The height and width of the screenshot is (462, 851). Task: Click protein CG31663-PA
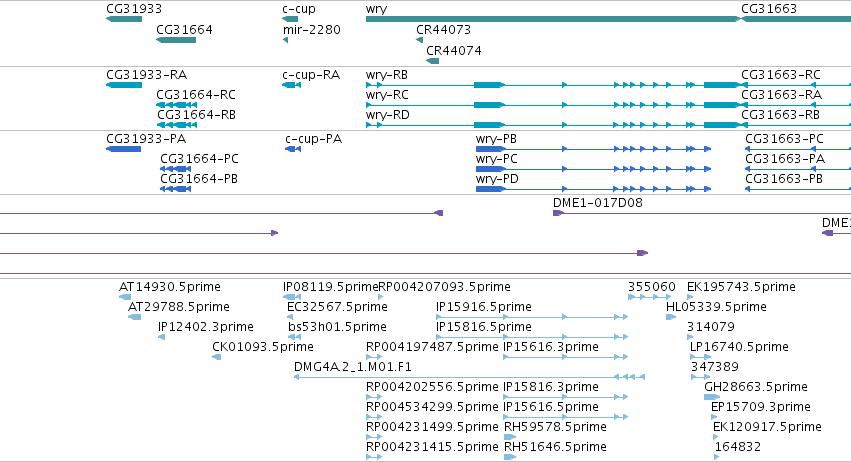click(785, 159)
